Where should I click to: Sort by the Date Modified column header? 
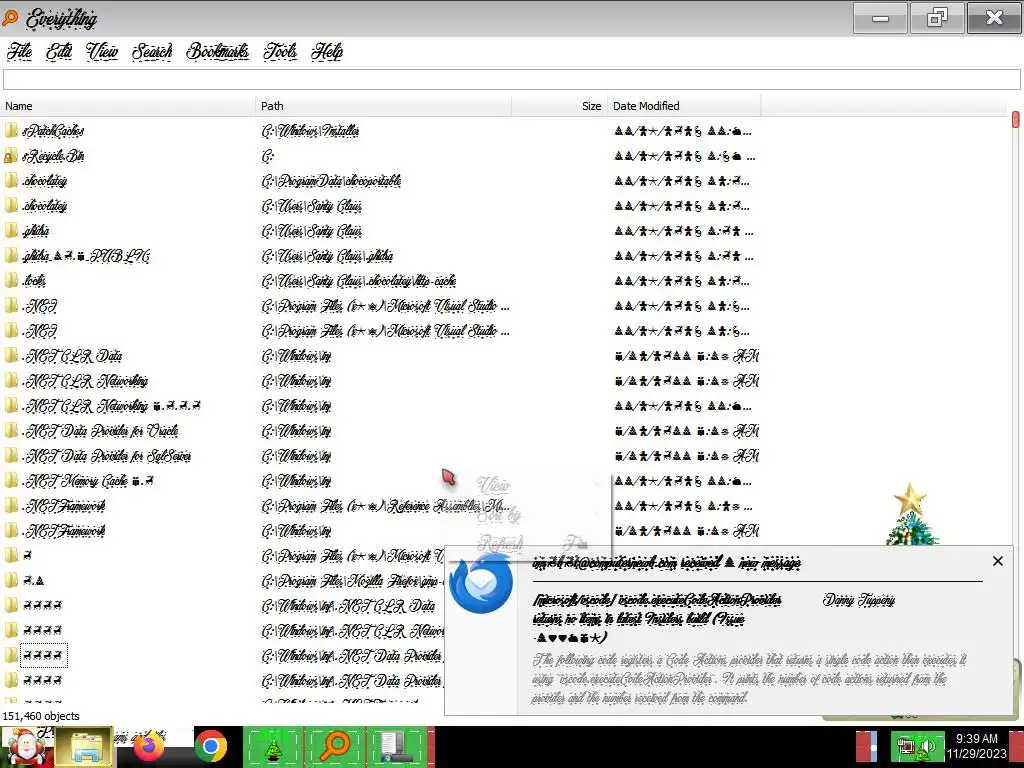(x=684, y=106)
